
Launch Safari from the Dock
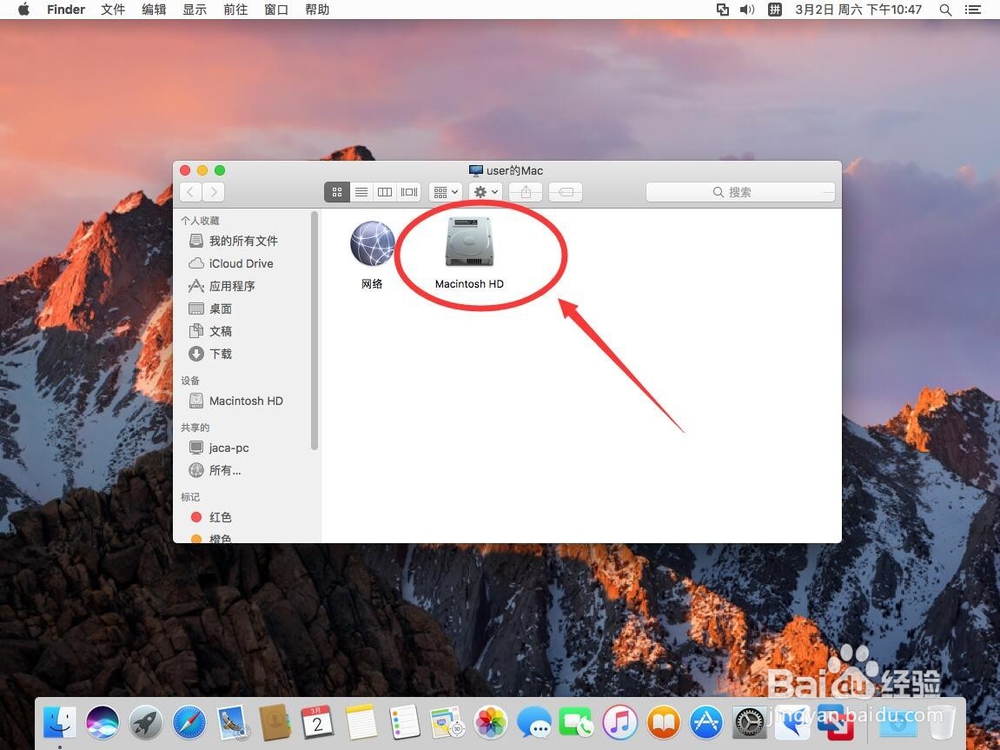point(189,723)
